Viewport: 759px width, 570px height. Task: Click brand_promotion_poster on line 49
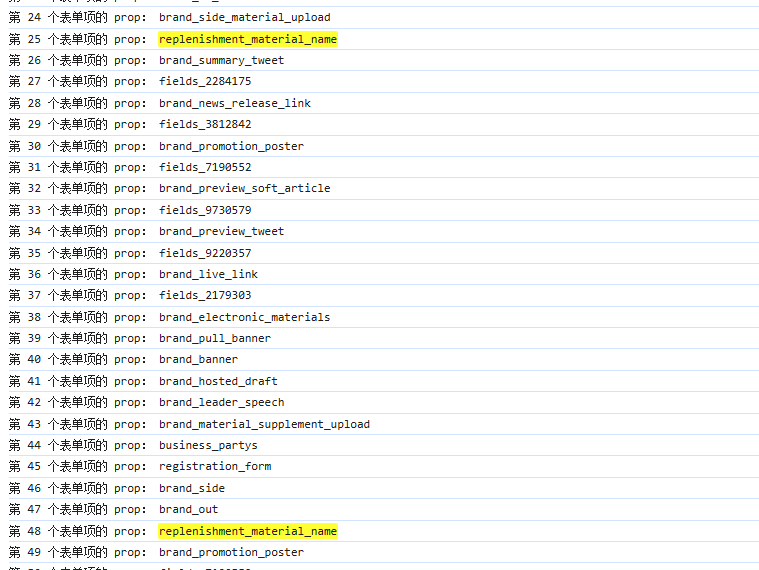pos(231,552)
